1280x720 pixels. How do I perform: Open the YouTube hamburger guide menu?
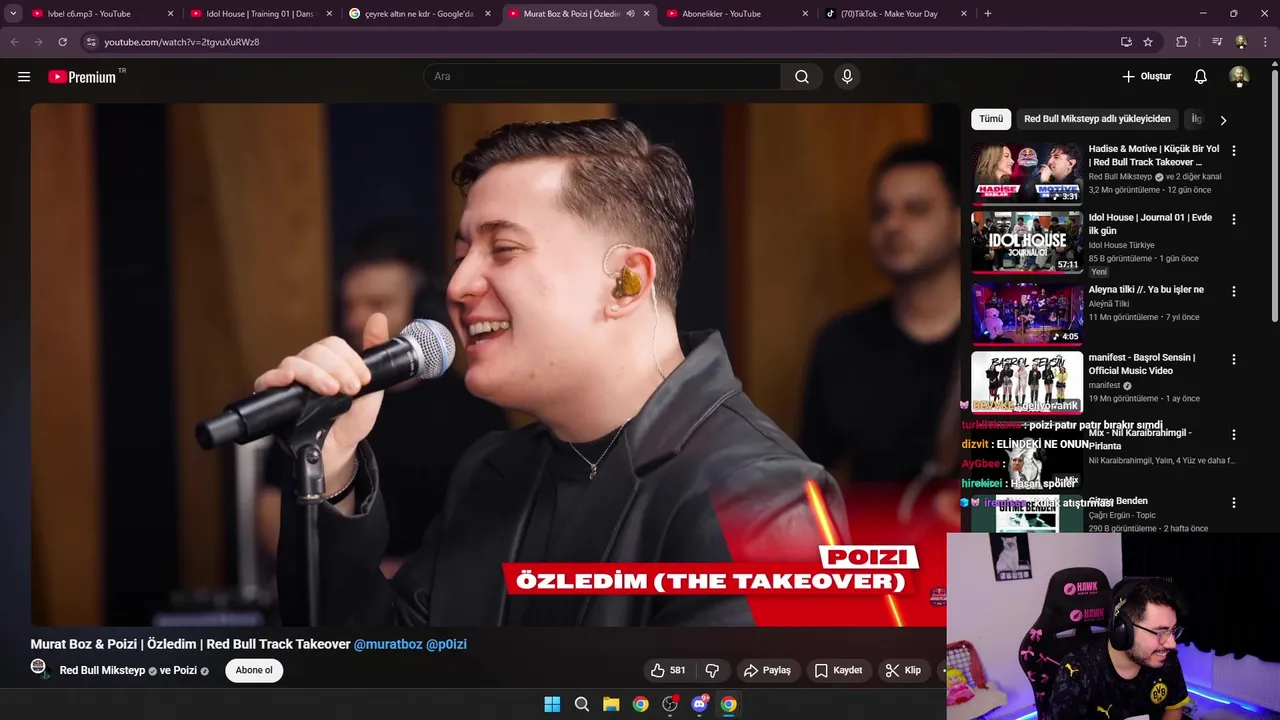(24, 76)
